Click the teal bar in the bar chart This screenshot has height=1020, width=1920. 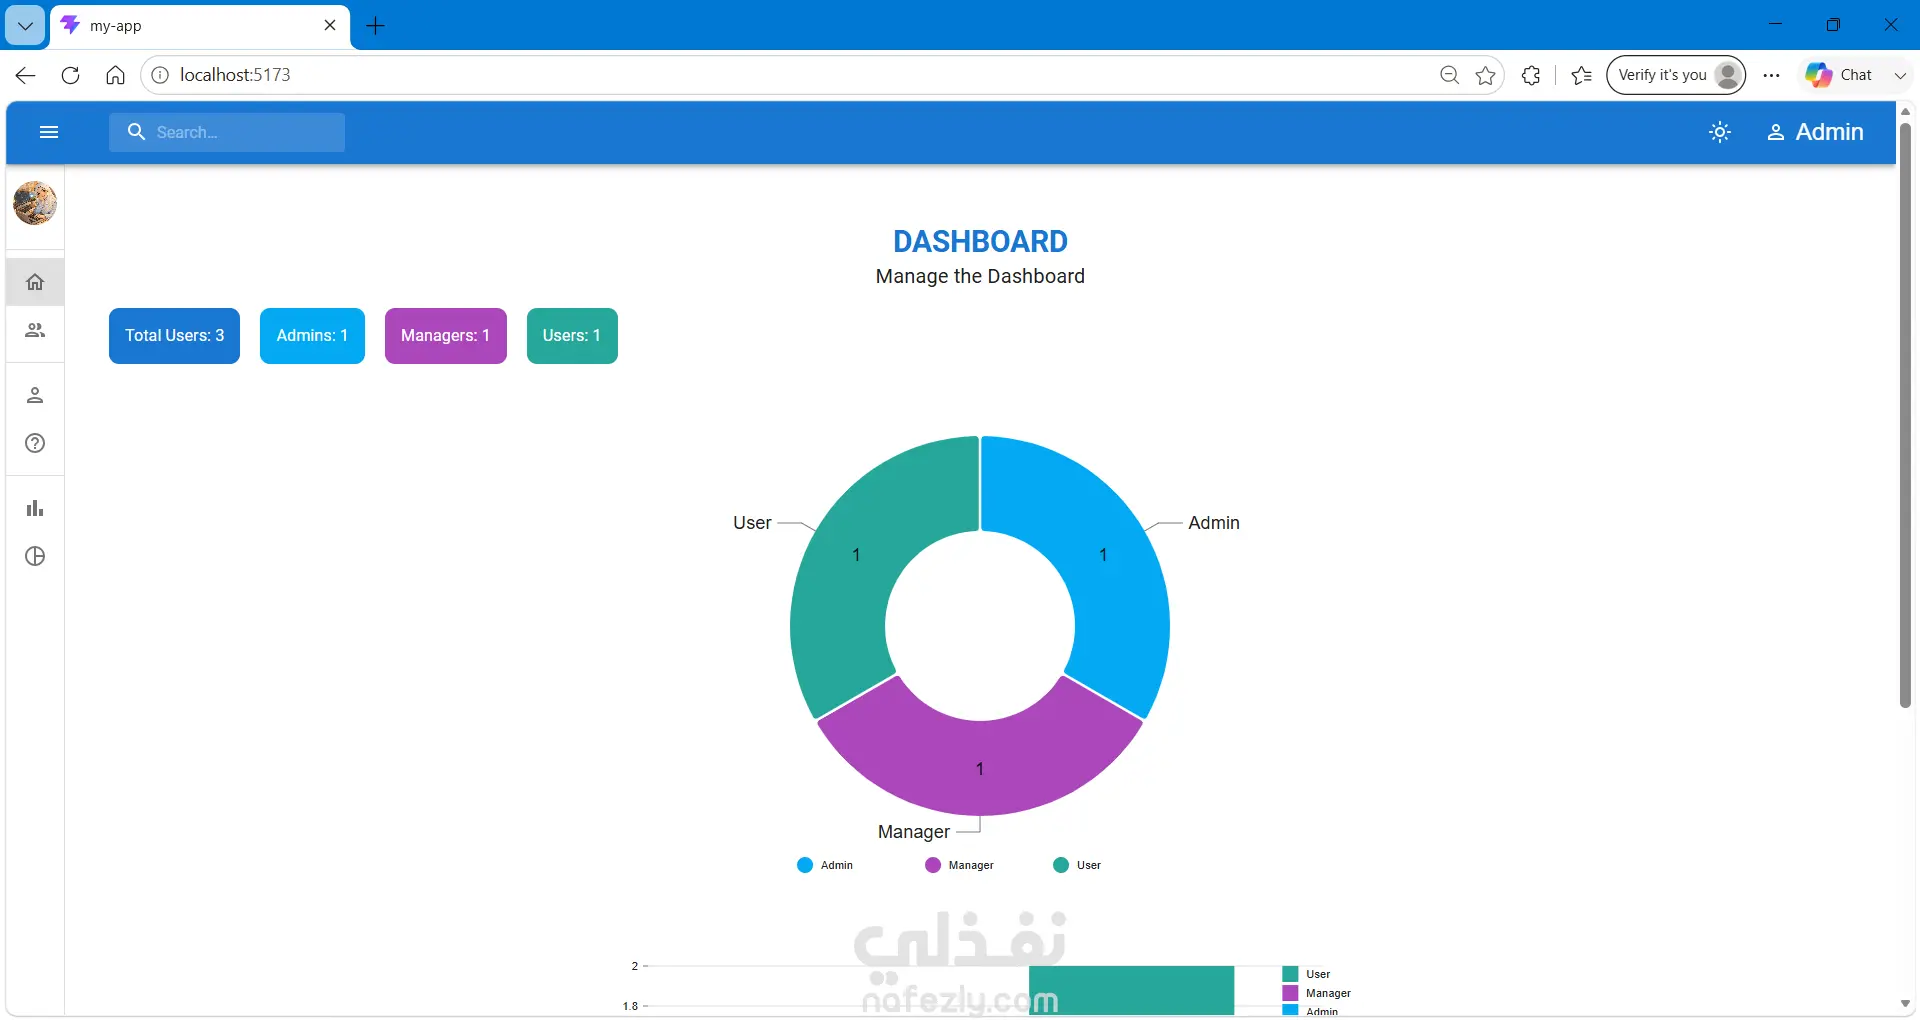[x=1131, y=990]
